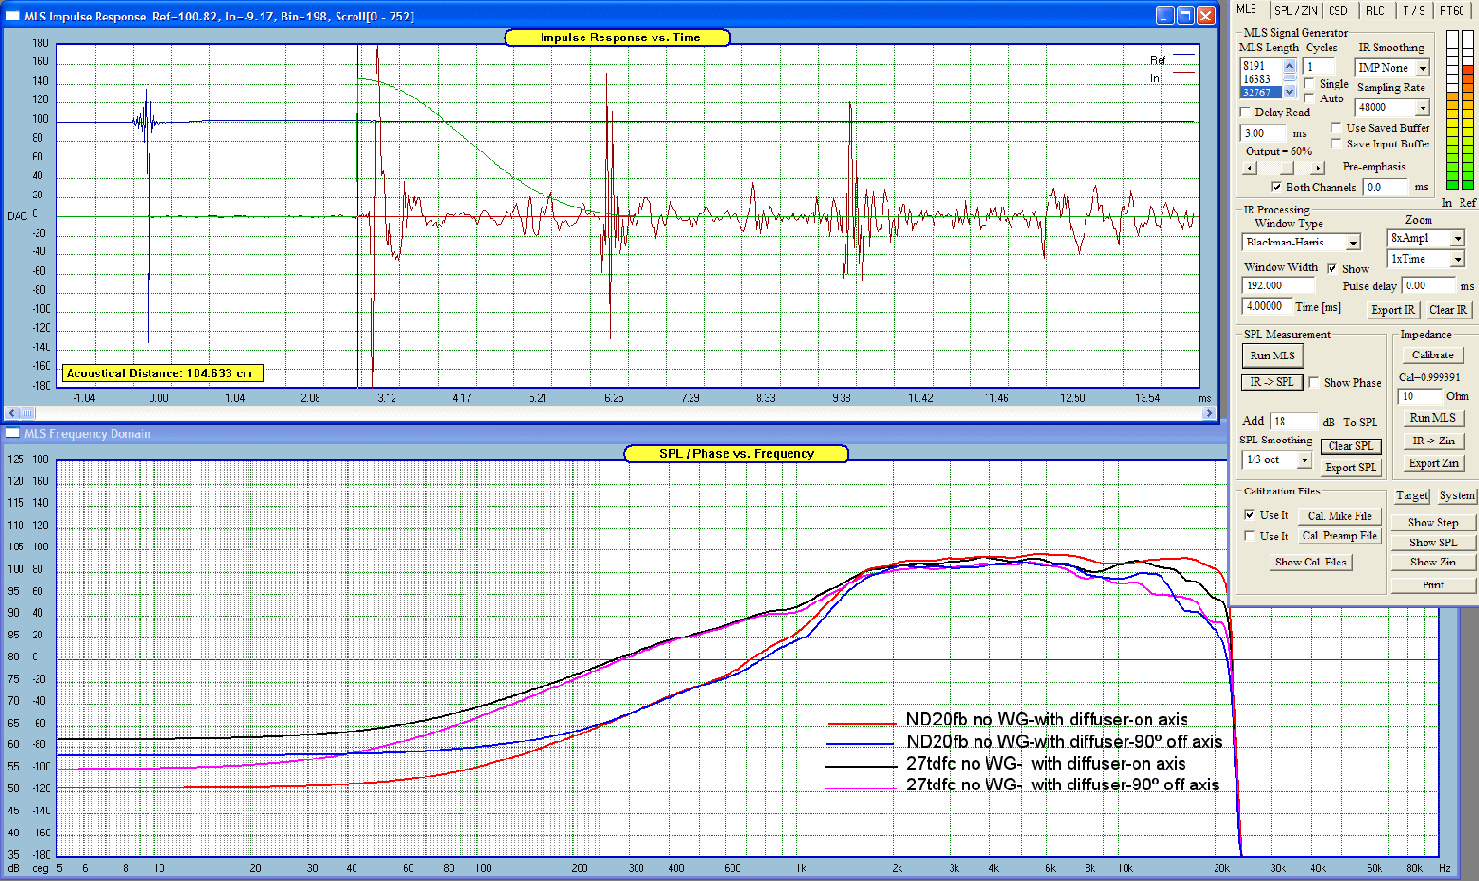The image size is (1479, 881).
Task: Click the Print button
Action: [1433, 584]
